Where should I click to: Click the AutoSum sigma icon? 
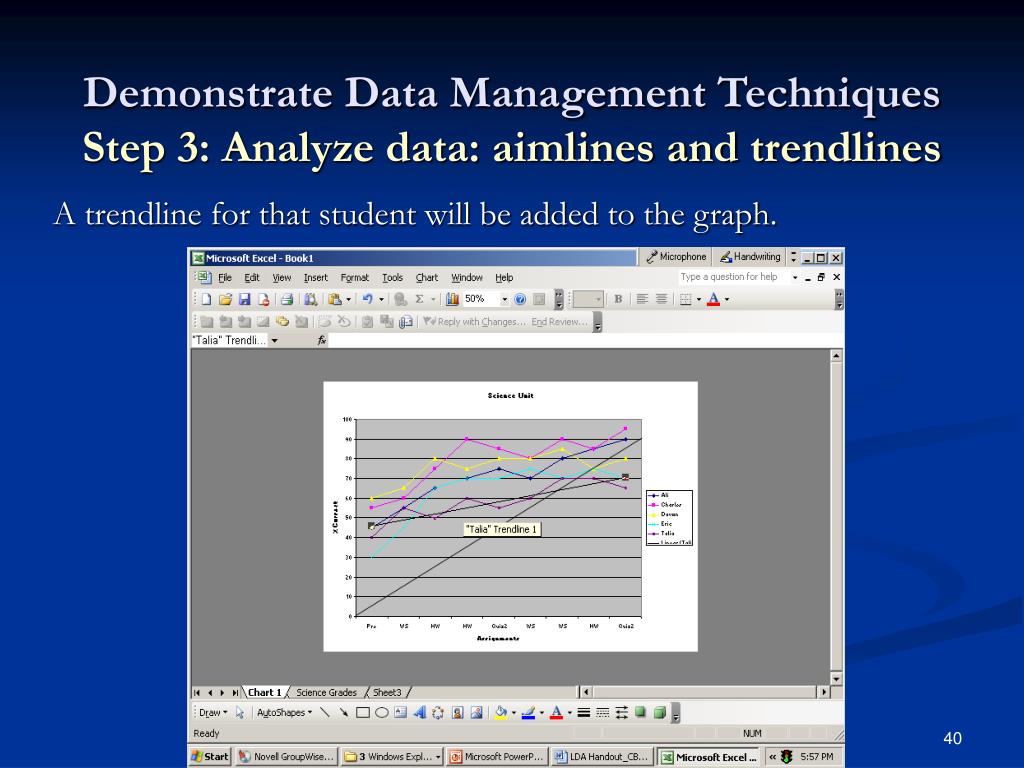point(419,299)
